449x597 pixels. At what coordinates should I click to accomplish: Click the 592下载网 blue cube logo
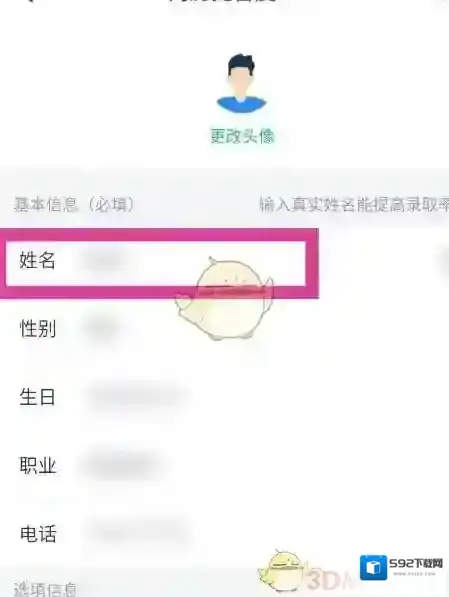tap(373, 567)
